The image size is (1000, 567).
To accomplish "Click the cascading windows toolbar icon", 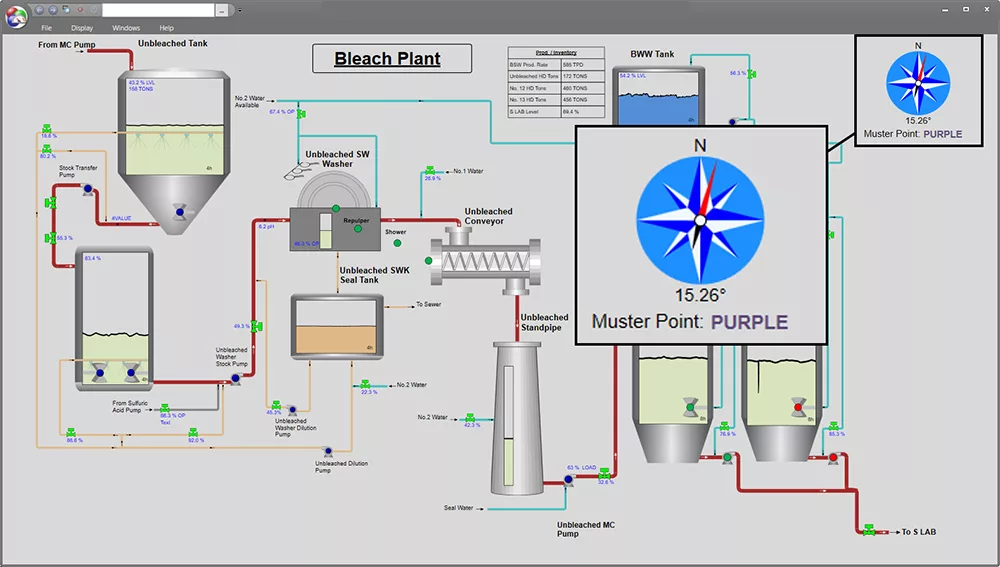I will coord(66,10).
